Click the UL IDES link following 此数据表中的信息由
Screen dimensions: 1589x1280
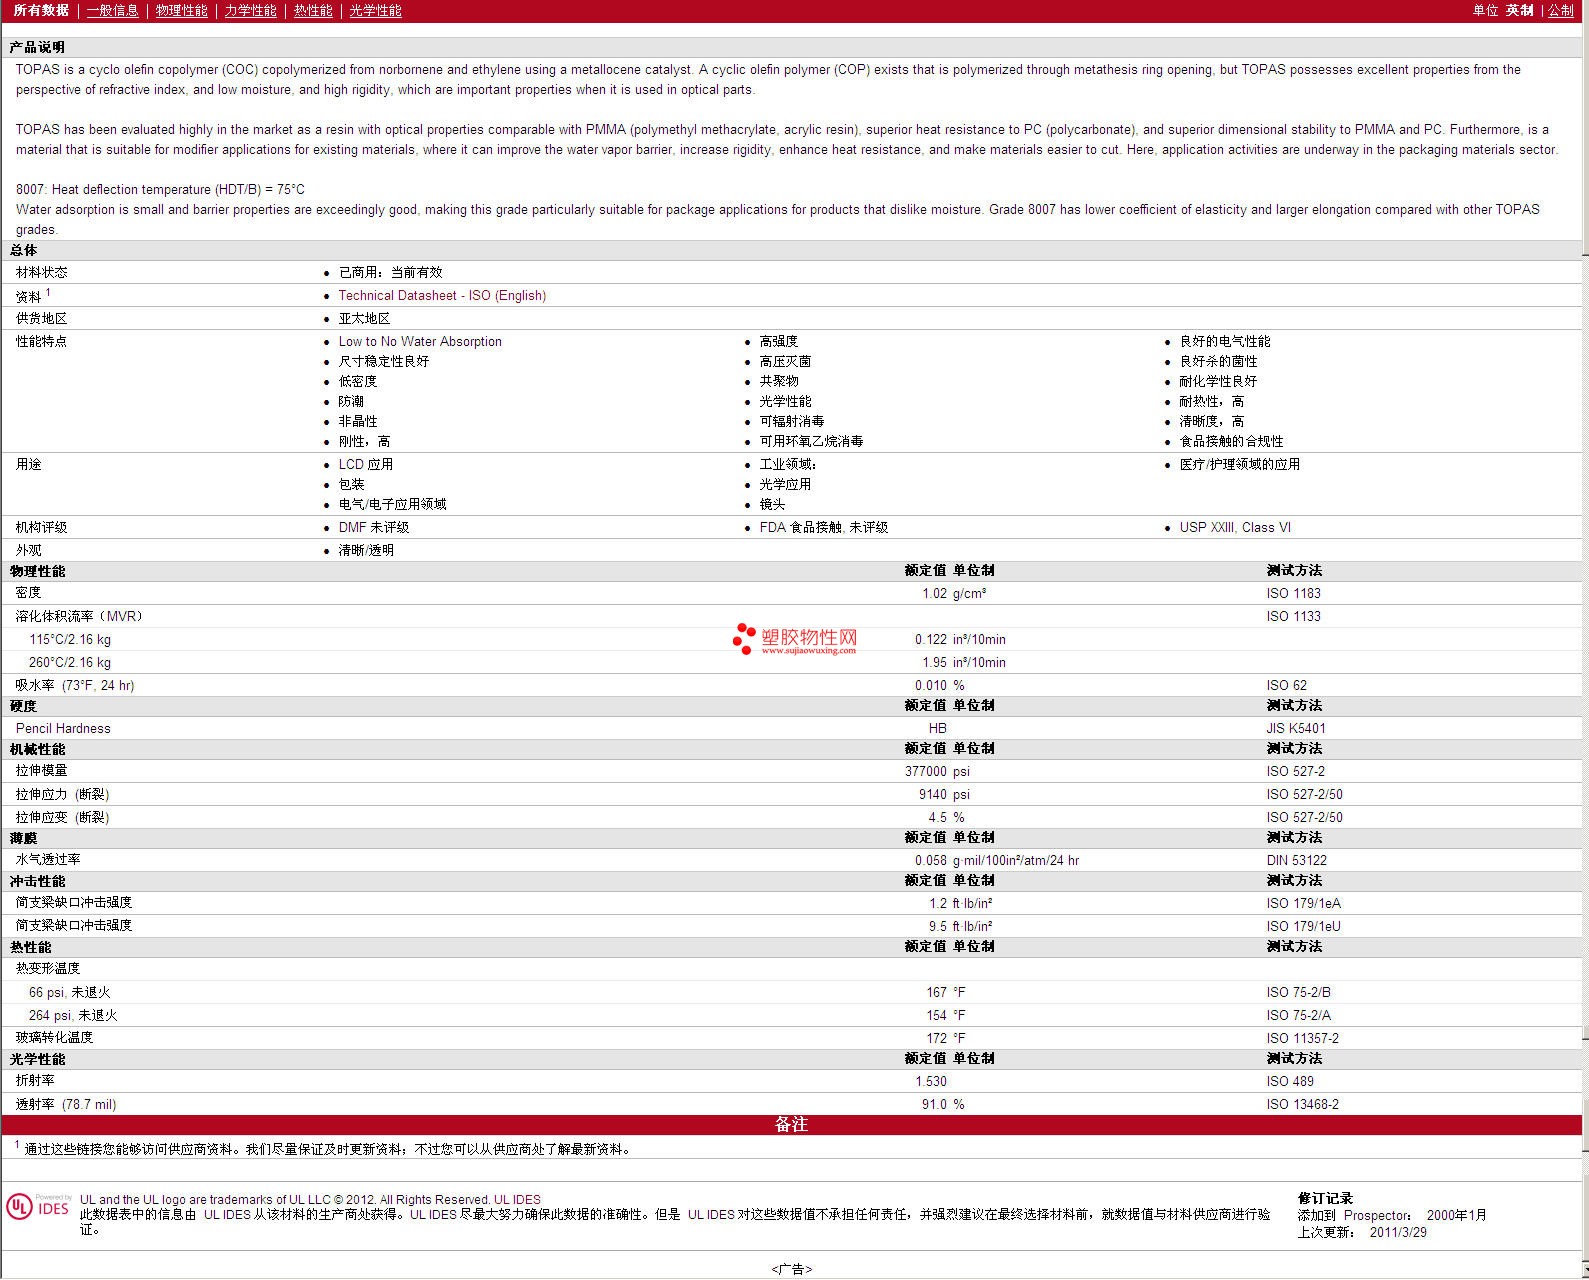click(227, 1214)
